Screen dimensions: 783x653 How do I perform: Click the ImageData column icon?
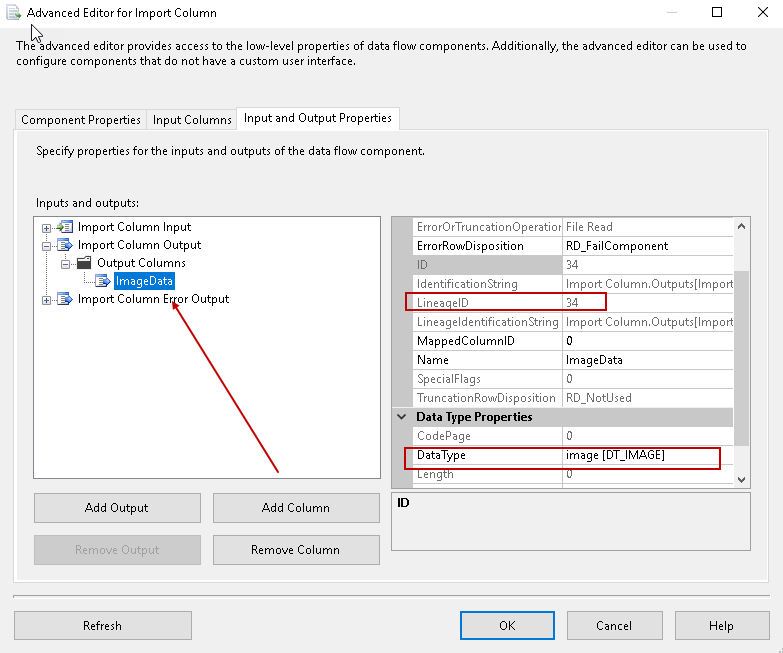tap(103, 281)
